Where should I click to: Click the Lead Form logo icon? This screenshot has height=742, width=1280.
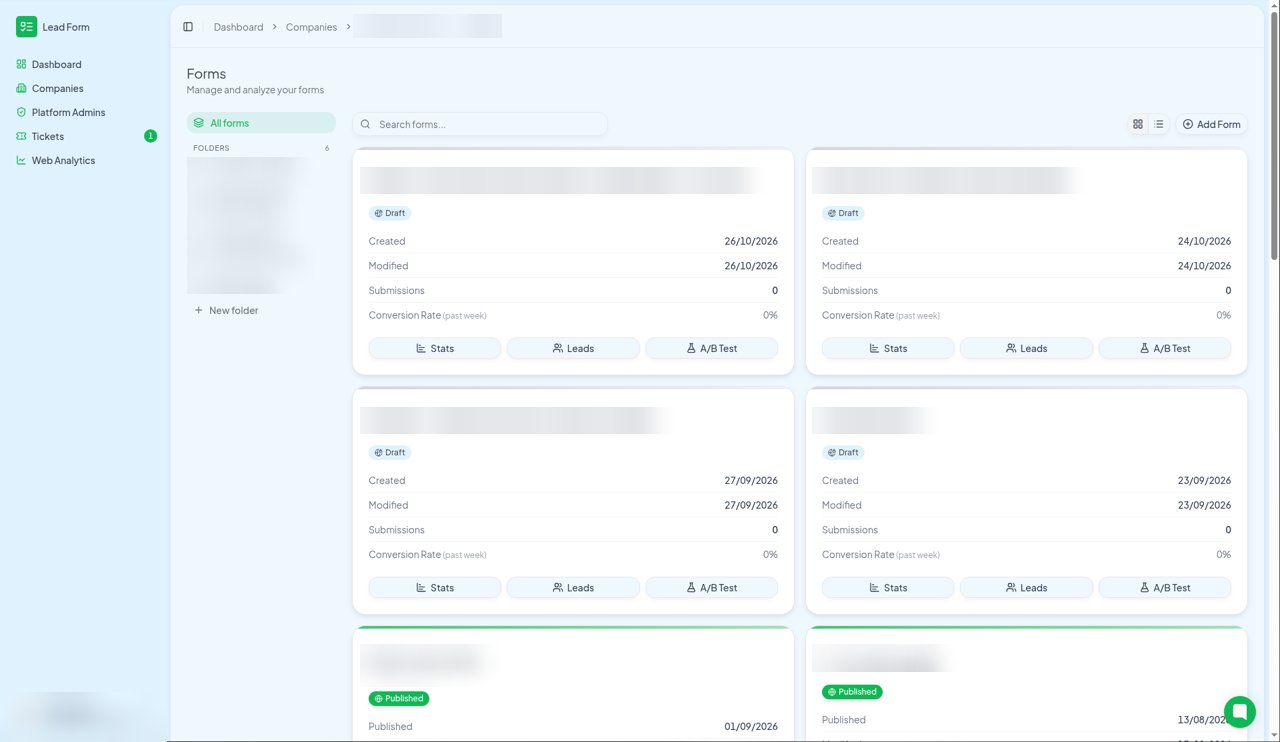[x=26, y=27]
